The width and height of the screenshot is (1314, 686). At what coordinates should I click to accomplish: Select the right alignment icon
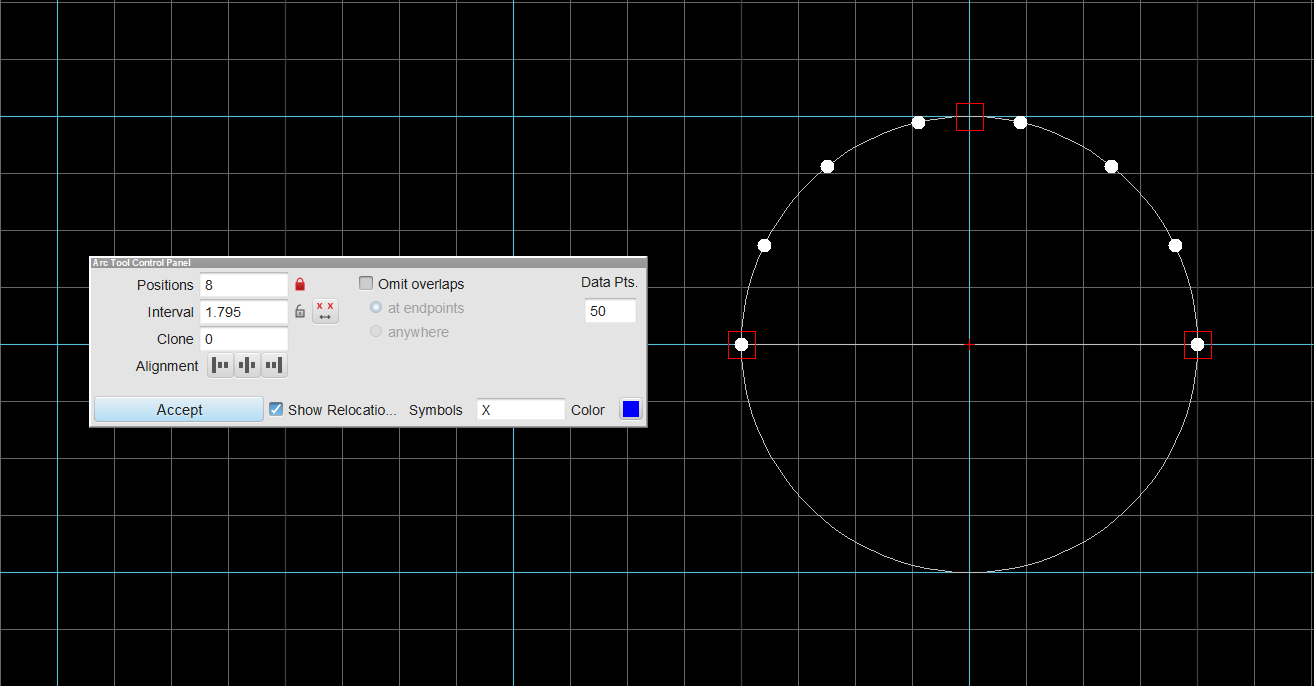pos(273,365)
